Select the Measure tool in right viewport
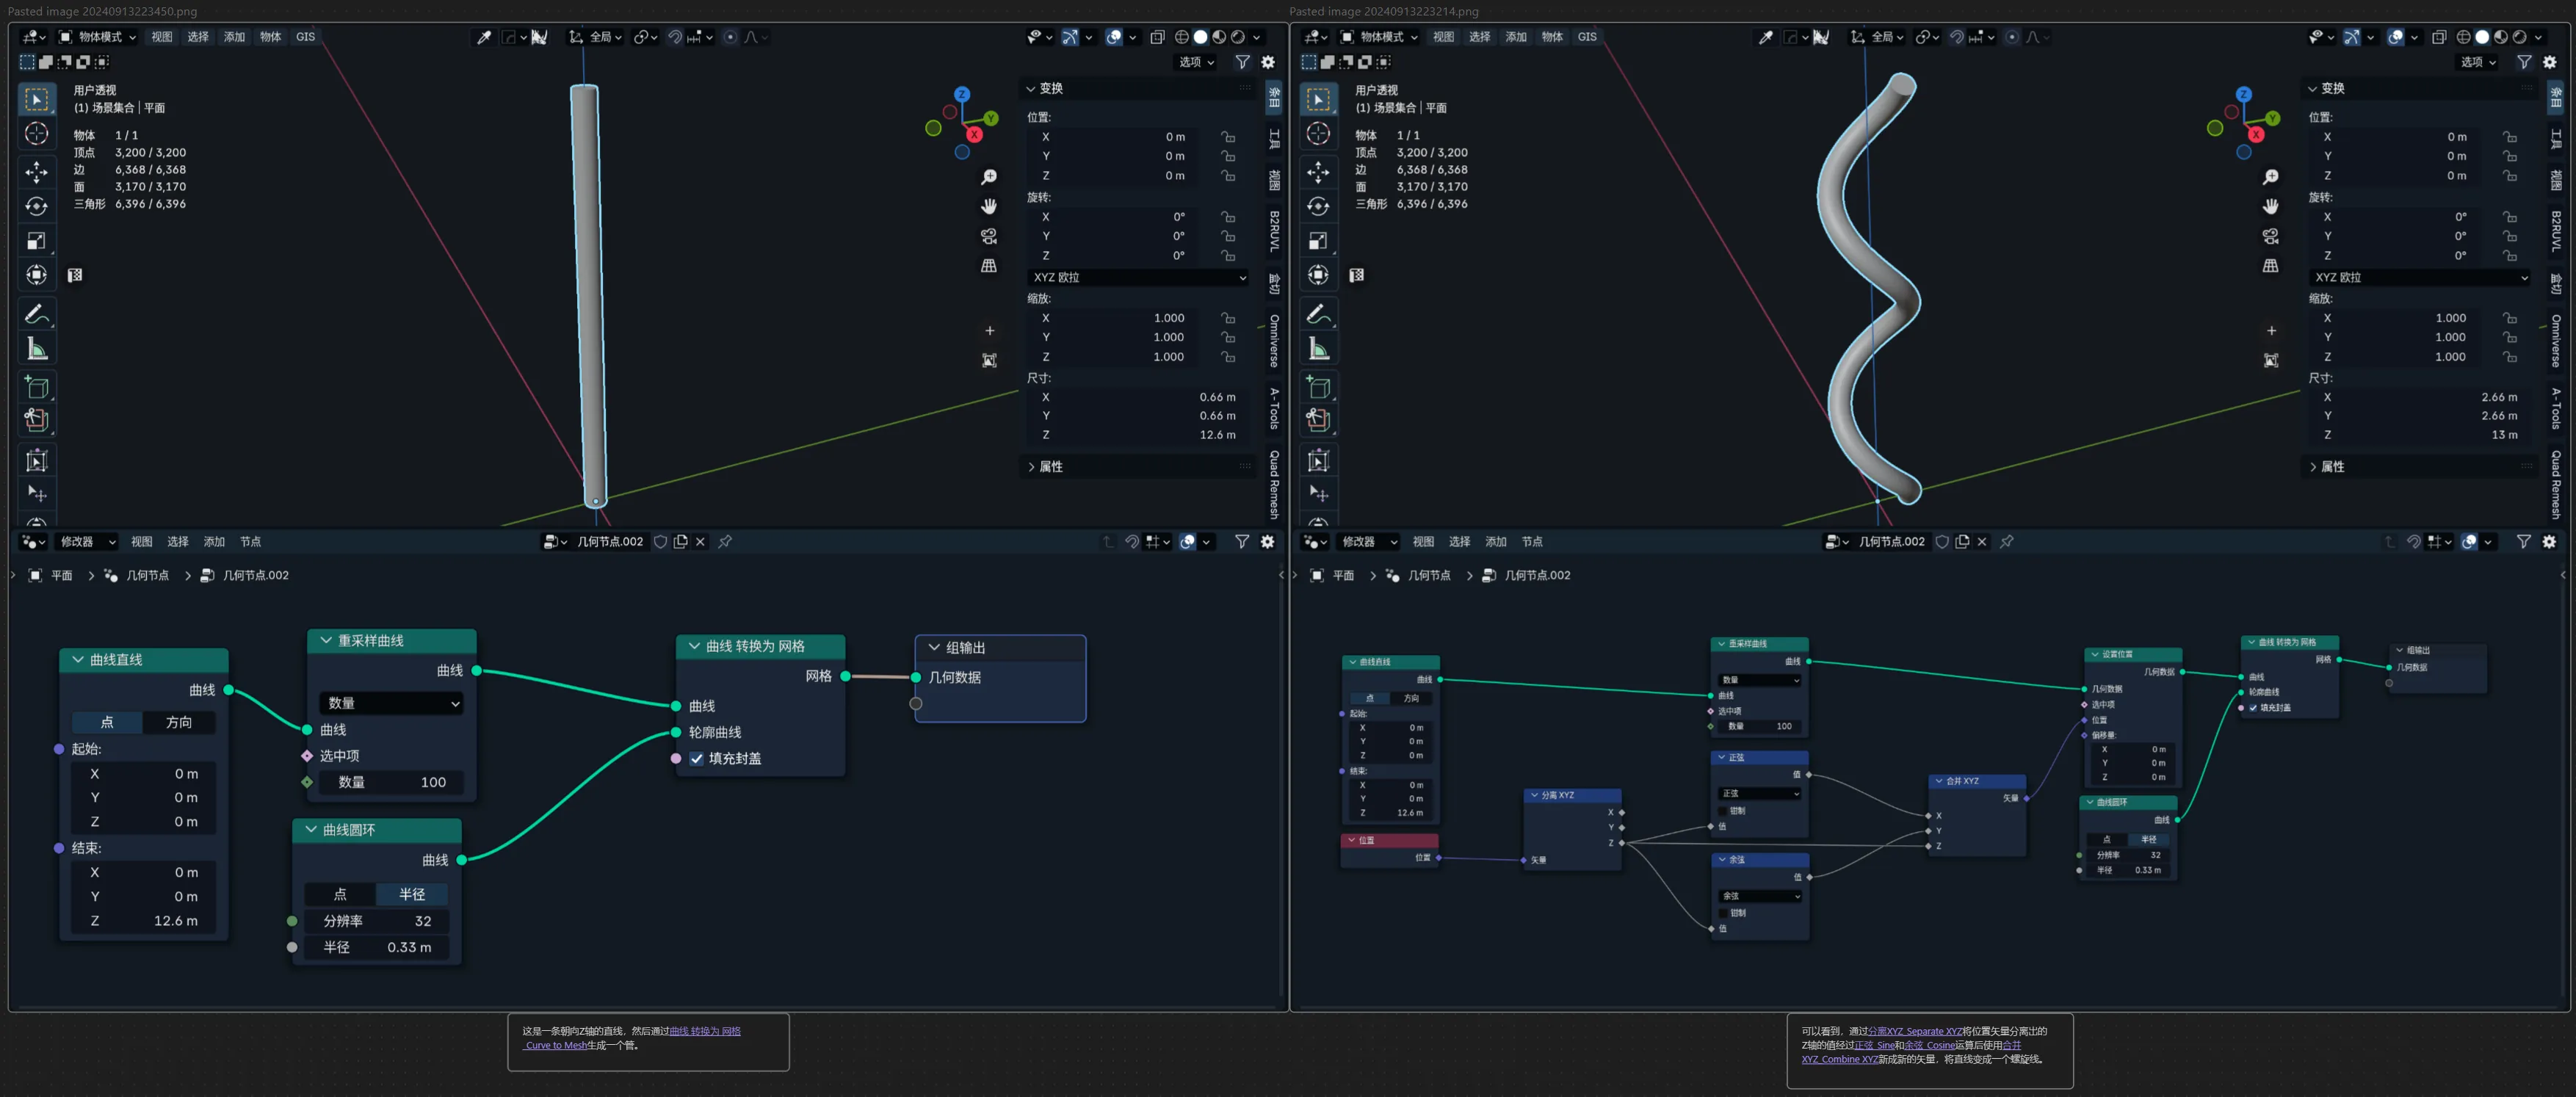Viewport: 2576px width, 1097px height. coord(1318,348)
